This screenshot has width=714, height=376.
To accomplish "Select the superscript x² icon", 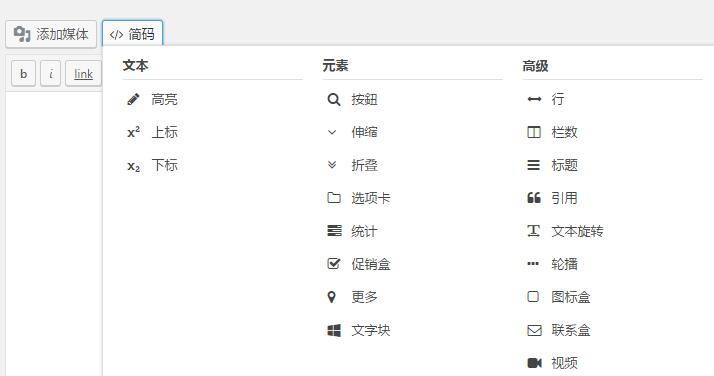I will (x=133, y=132).
